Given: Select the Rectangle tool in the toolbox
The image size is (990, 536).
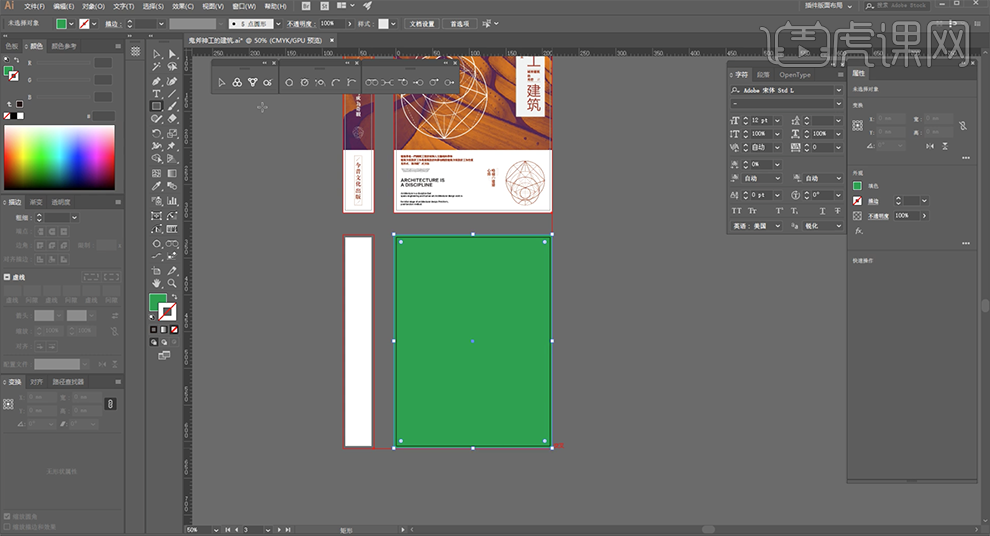Looking at the screenshot, I should (x=157, y=106).
